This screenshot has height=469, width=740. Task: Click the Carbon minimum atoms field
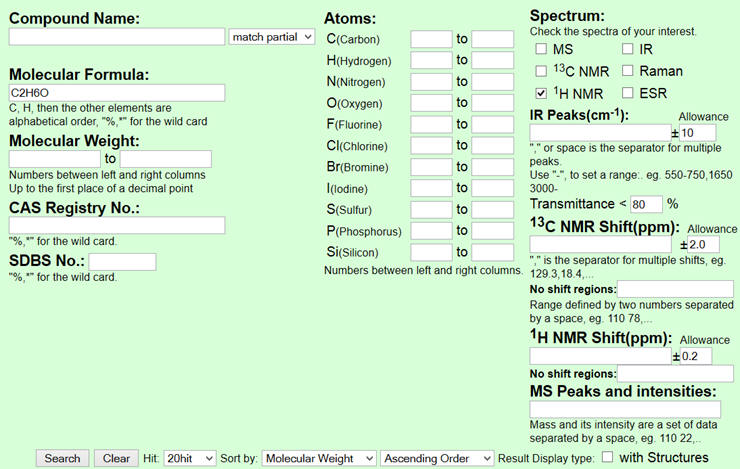(431, 39)
